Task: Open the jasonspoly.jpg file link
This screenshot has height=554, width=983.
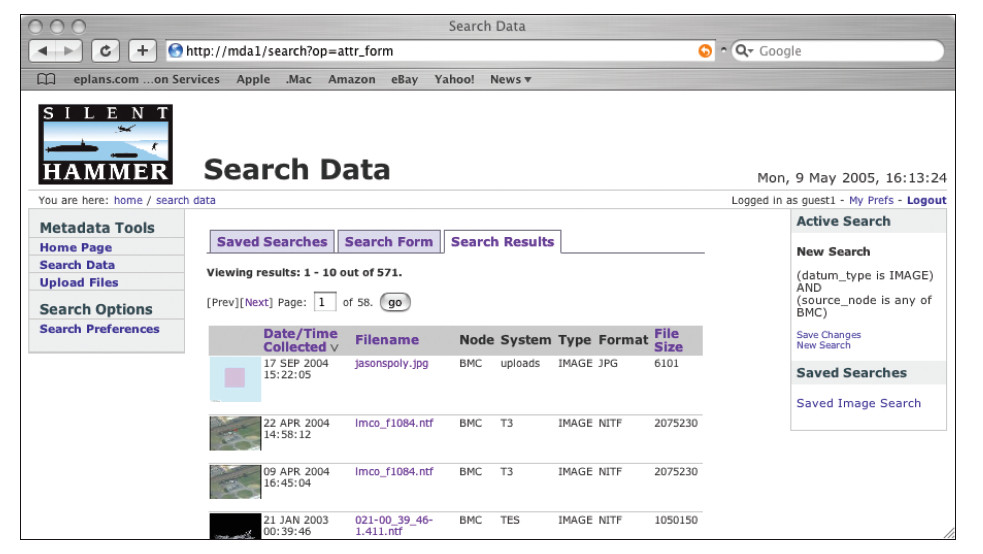Action: pyautogui.click(x=391, y=364)
